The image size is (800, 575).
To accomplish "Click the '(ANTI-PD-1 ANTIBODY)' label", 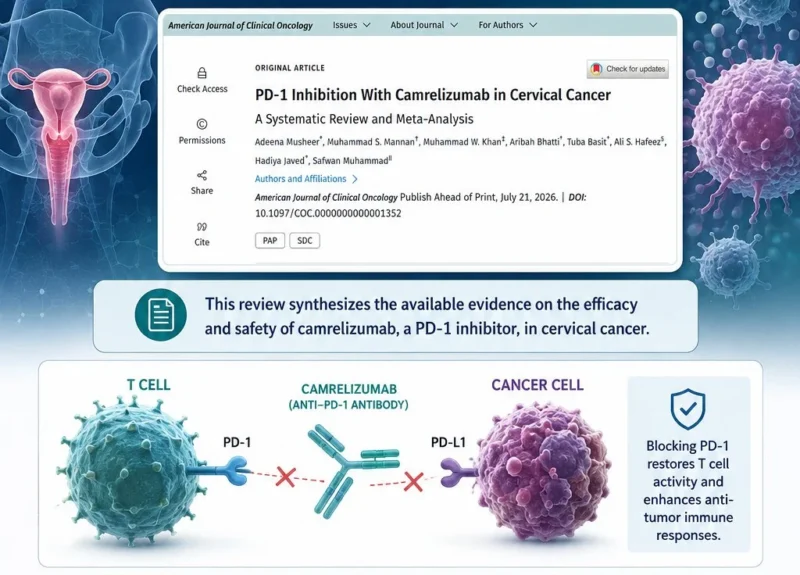I will pyautogui.click(x=348, y=405).
